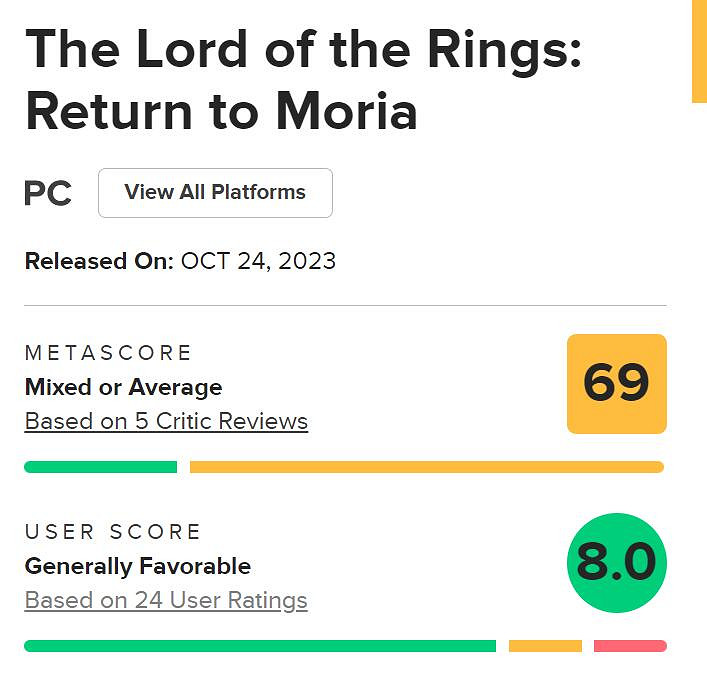The image size is (707, 684).
Task: Click the Released On label
Action: (x=99, y=262)
